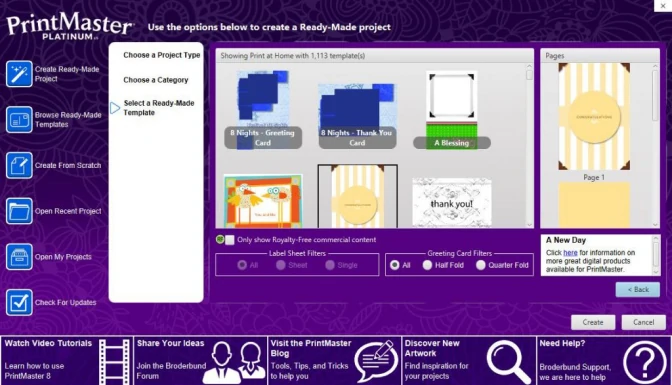672x385 pixels.
Task: Open Watch Video Tutorials film strip icon
Action: point(114,361)
